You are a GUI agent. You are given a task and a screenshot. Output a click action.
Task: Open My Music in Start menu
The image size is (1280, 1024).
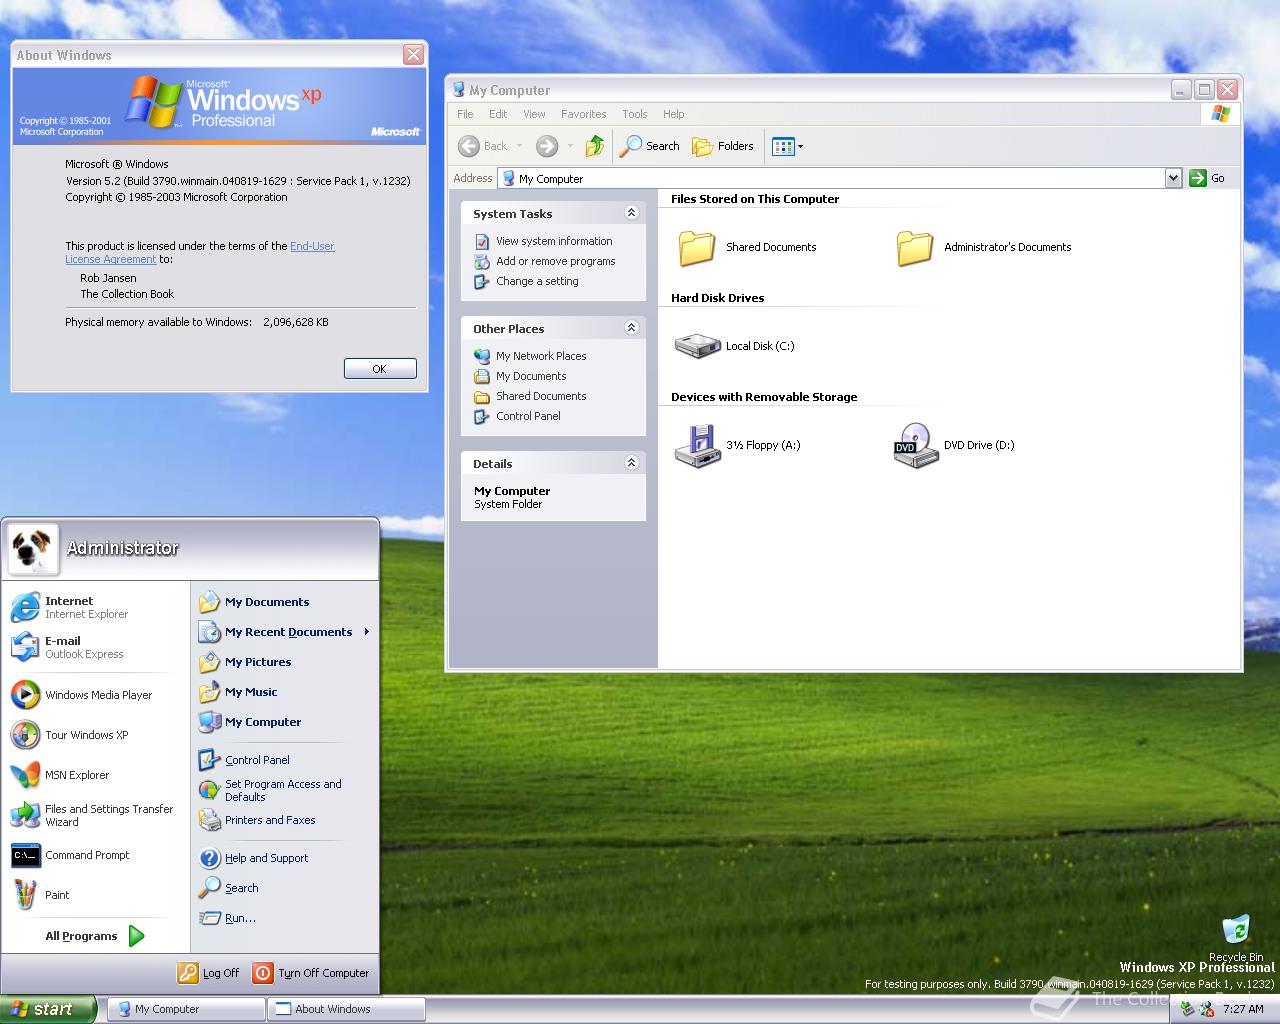click(285, 692)
